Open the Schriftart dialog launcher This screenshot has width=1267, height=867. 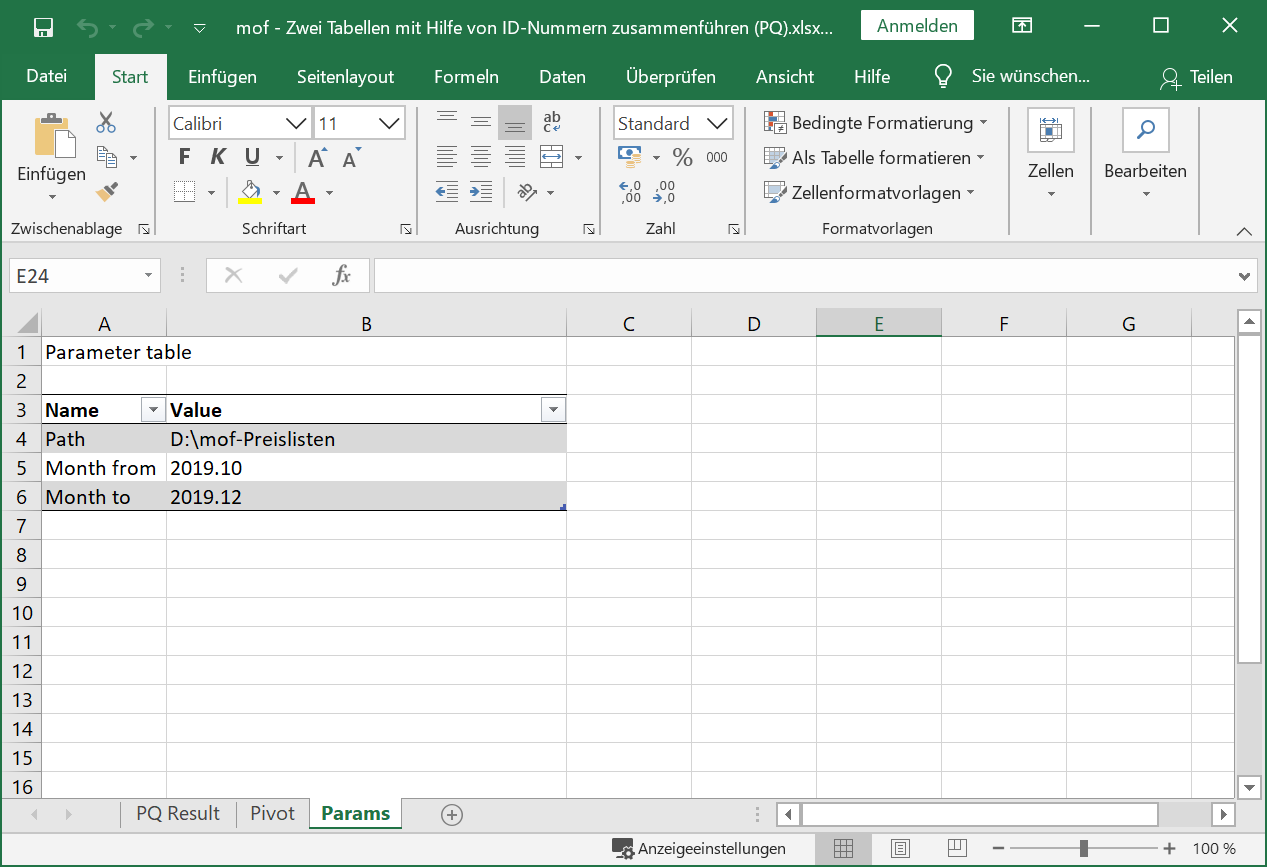click(x=406, y=229)
